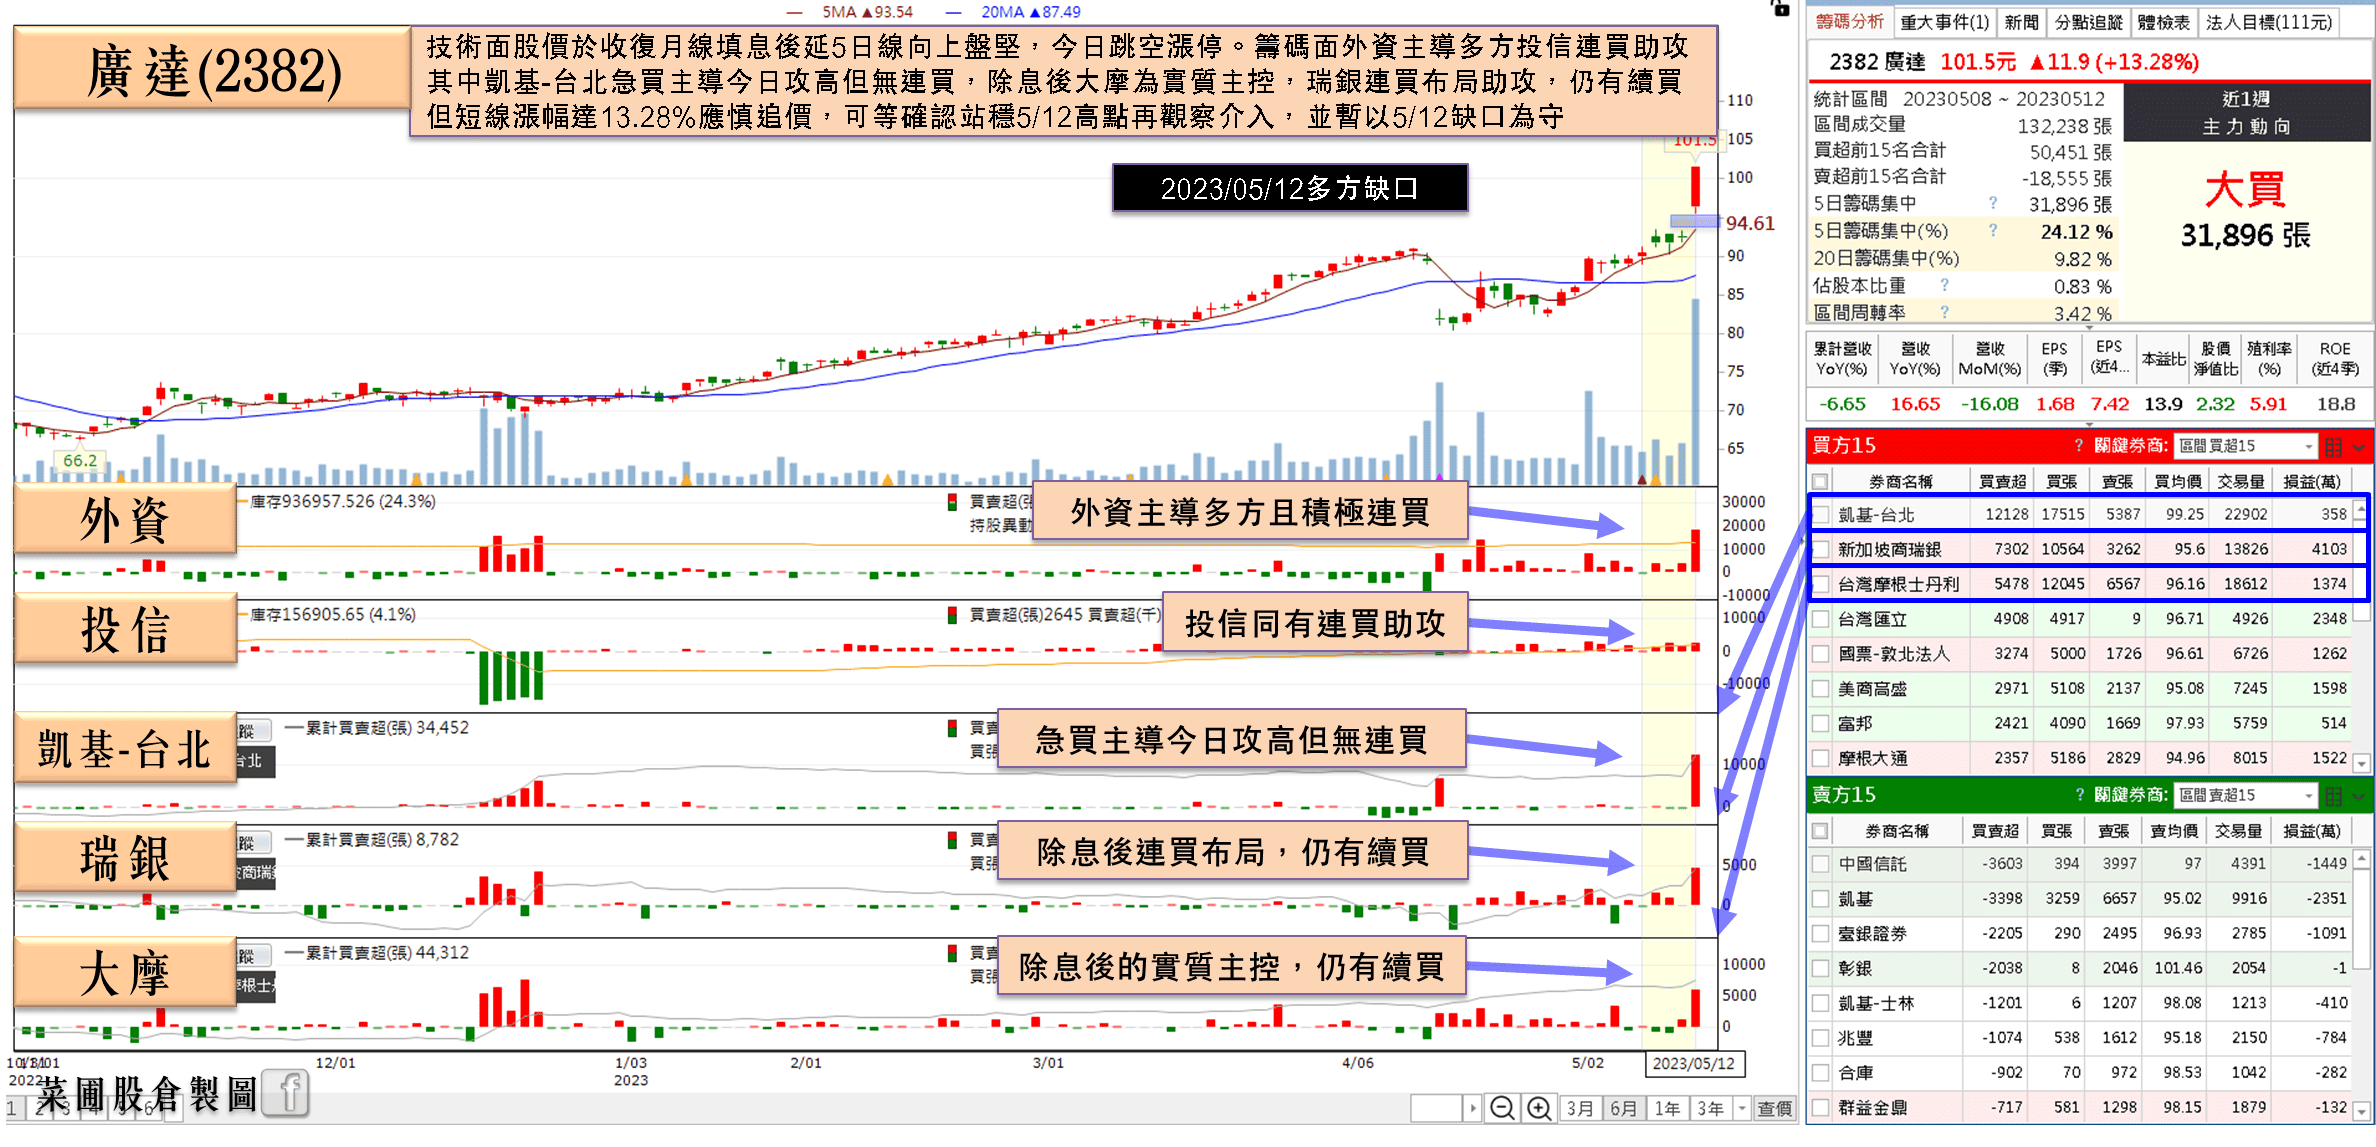This screenshot has height=1147, width=2376.
Task: Click the help question mark beside 5日籌碼集中
Action: 1992,204
